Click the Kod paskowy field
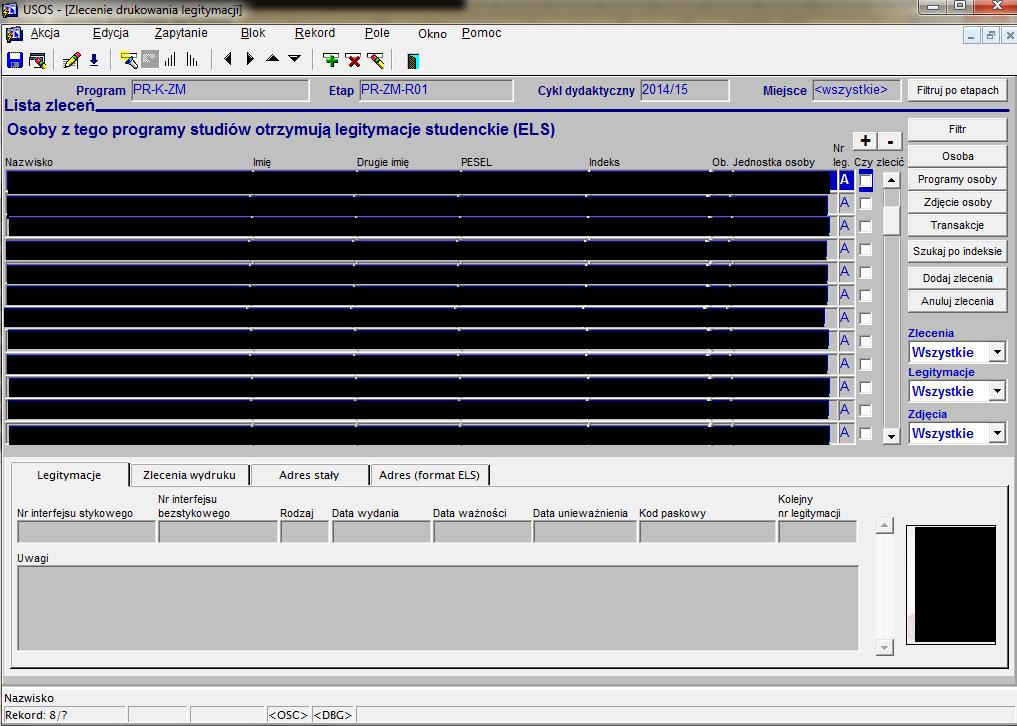 coord(707,532)
